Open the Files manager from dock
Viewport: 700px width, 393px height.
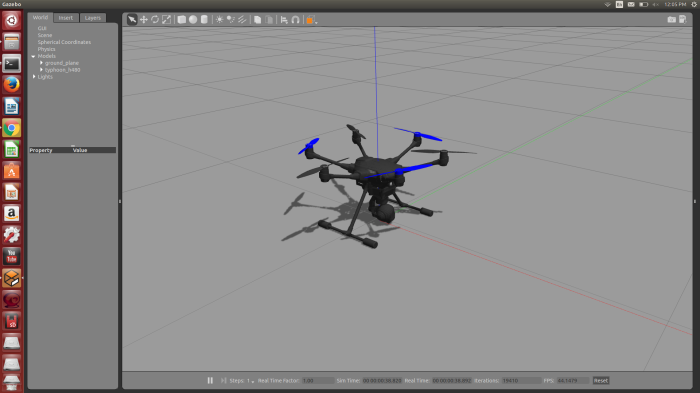point(12,42)
